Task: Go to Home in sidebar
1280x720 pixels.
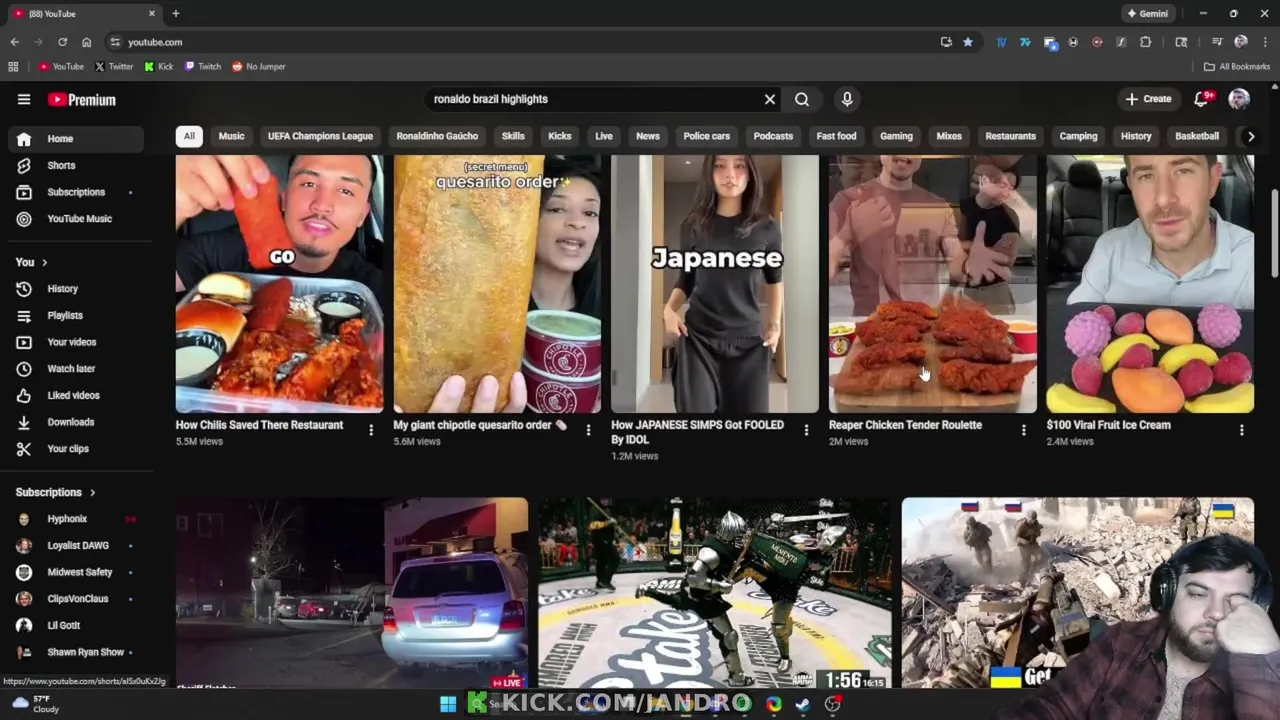Action: point(76,139)
